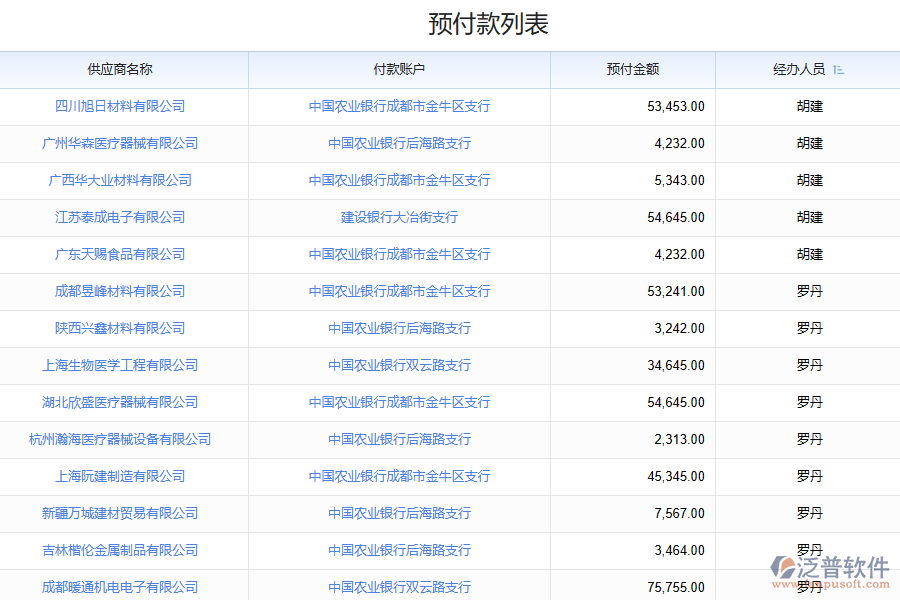Open the 建设银行大冶街支行 account link
Viewport: 900px width, 600px height.
[399, 217]
